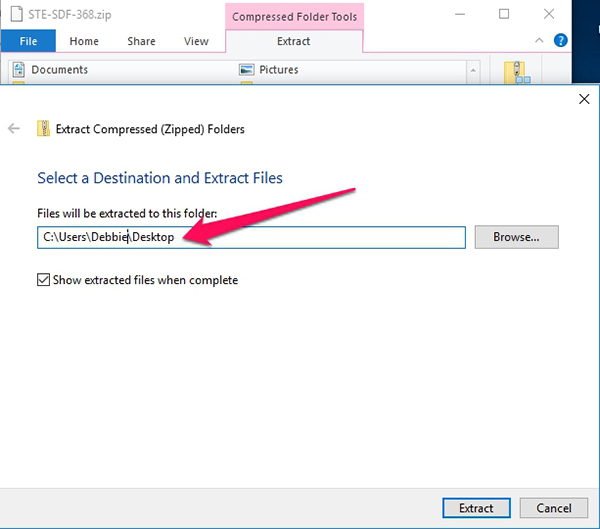
Task: Click the back arrow in the wizard
Action: point(14,128)
